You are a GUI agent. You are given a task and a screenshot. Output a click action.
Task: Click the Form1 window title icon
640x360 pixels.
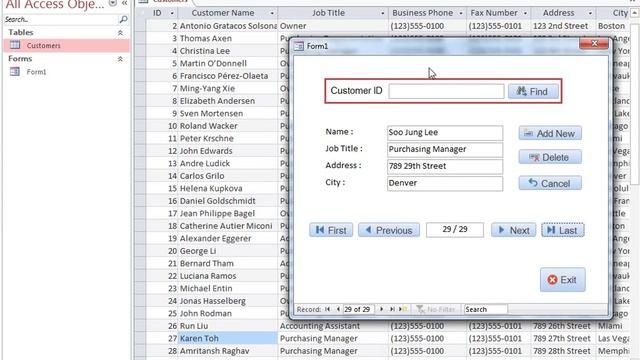299,46
